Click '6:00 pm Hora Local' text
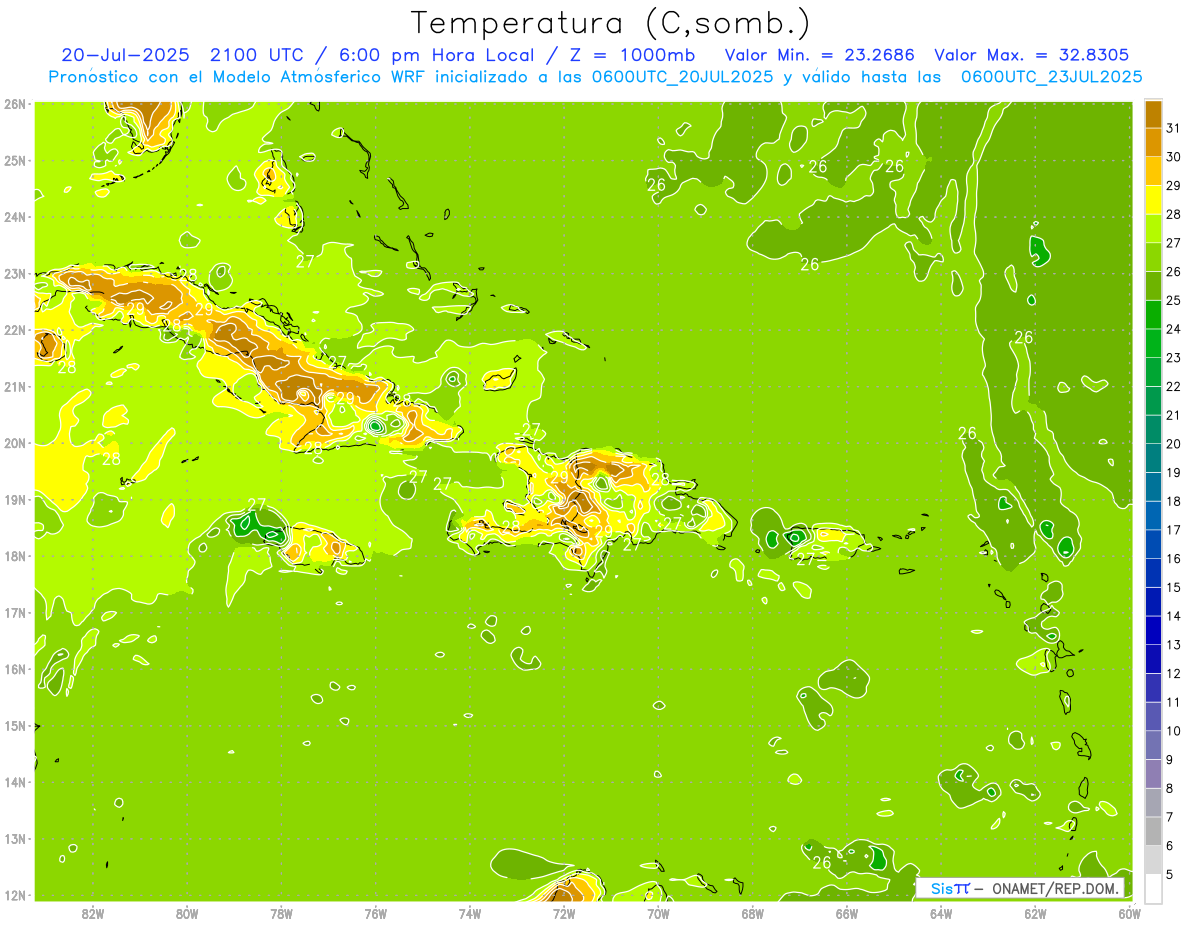1200x927 pixels. [x=437, y=55]
